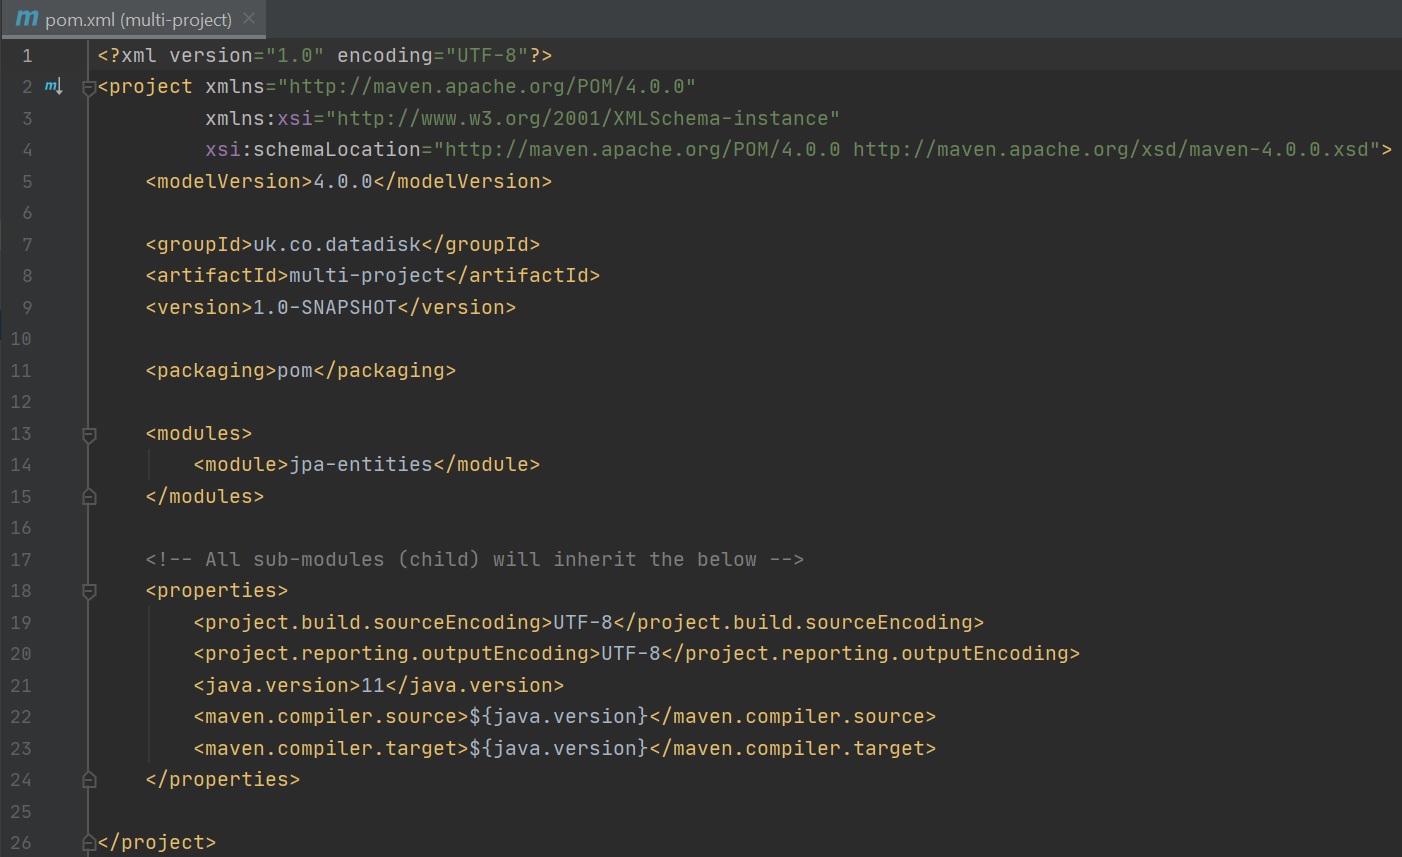Click the jpa-entities module name
This screenshot has height=857, width=1402.
tap(361, 465)
